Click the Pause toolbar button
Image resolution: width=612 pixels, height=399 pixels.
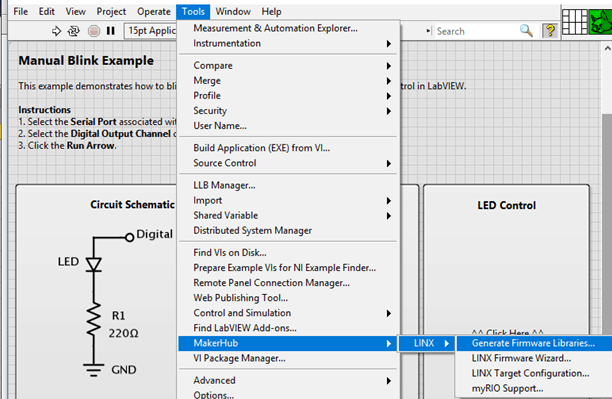point(111,31)
